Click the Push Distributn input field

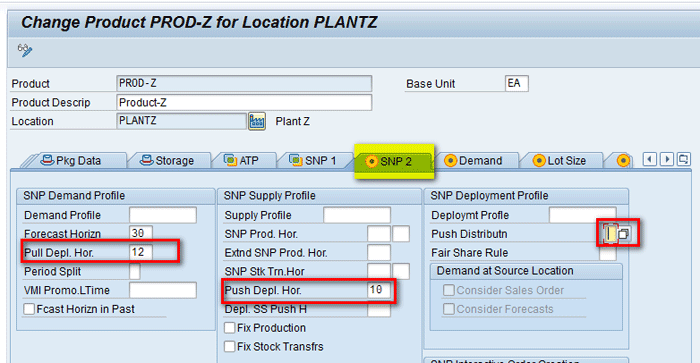[x=610, y=234]
